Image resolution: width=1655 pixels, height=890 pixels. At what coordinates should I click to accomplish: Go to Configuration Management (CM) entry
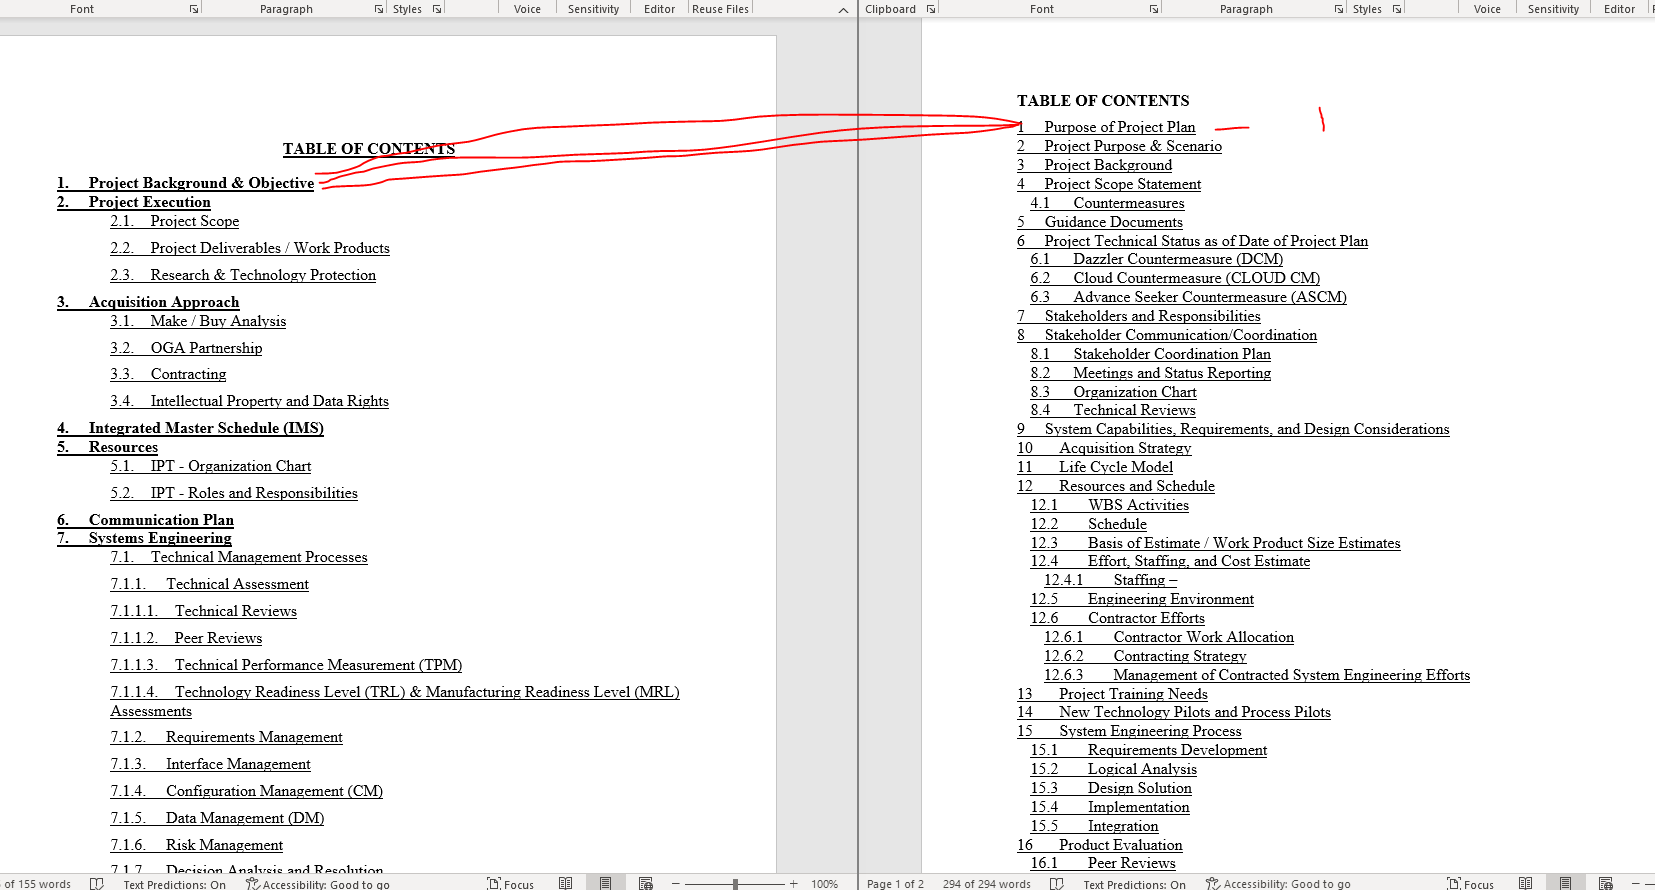[247, 791]
